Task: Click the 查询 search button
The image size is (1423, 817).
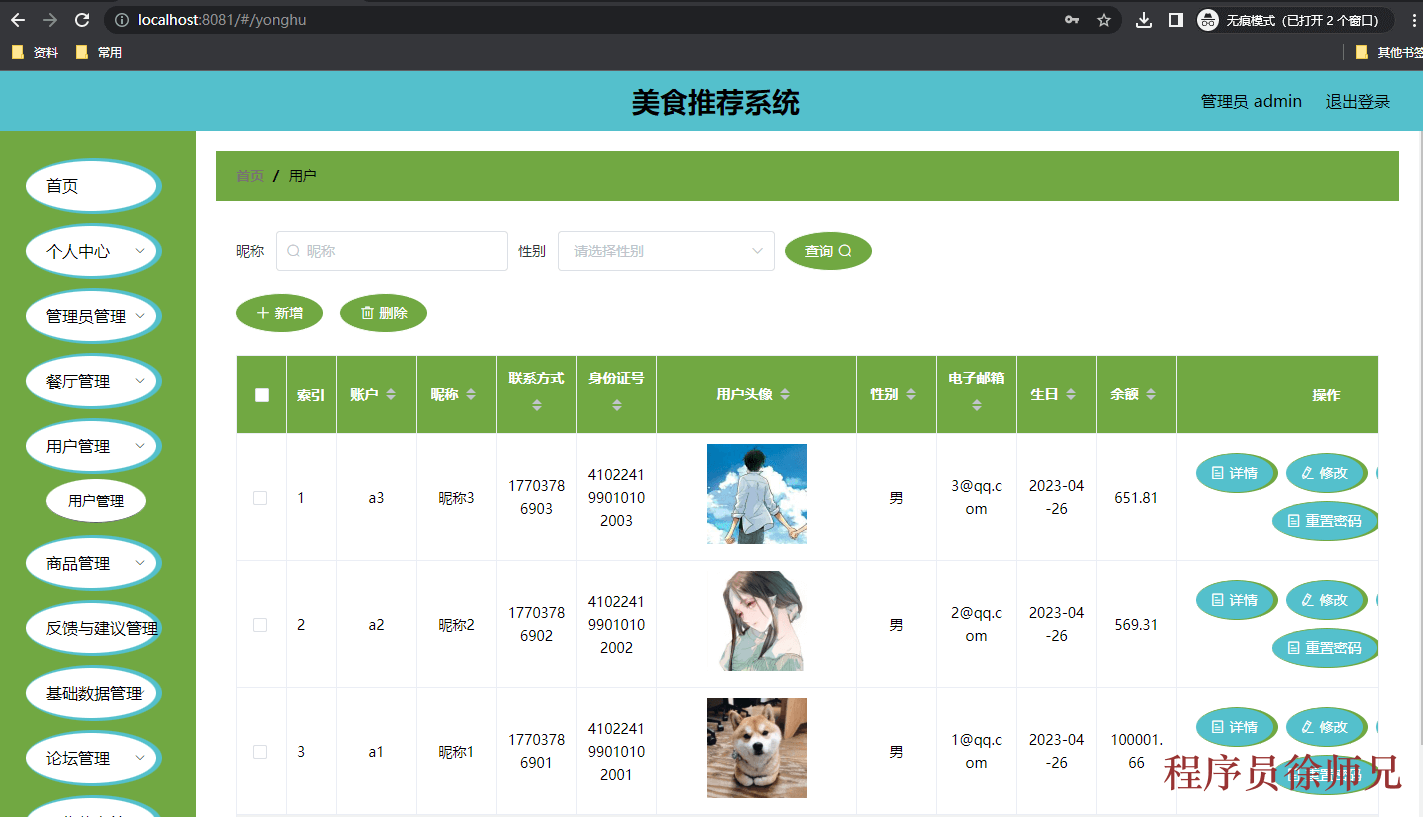Action: tap(828, 251)
